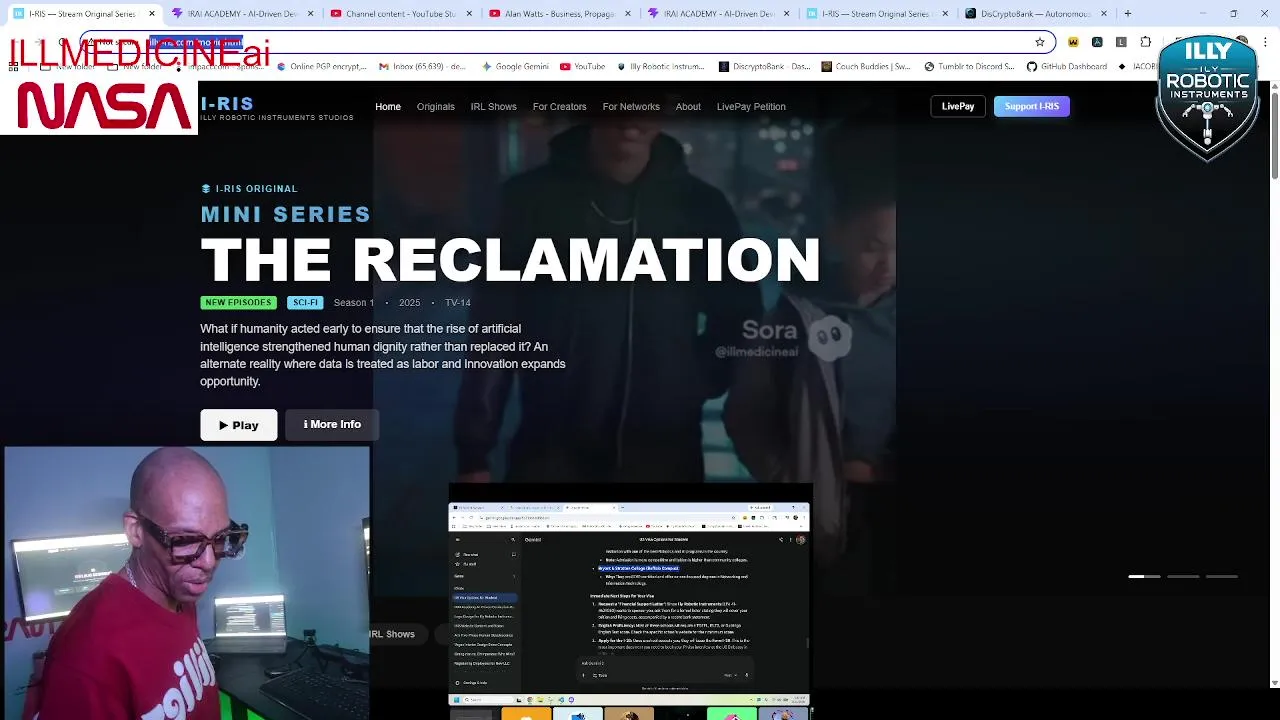Open a new browser tab

1128,14
